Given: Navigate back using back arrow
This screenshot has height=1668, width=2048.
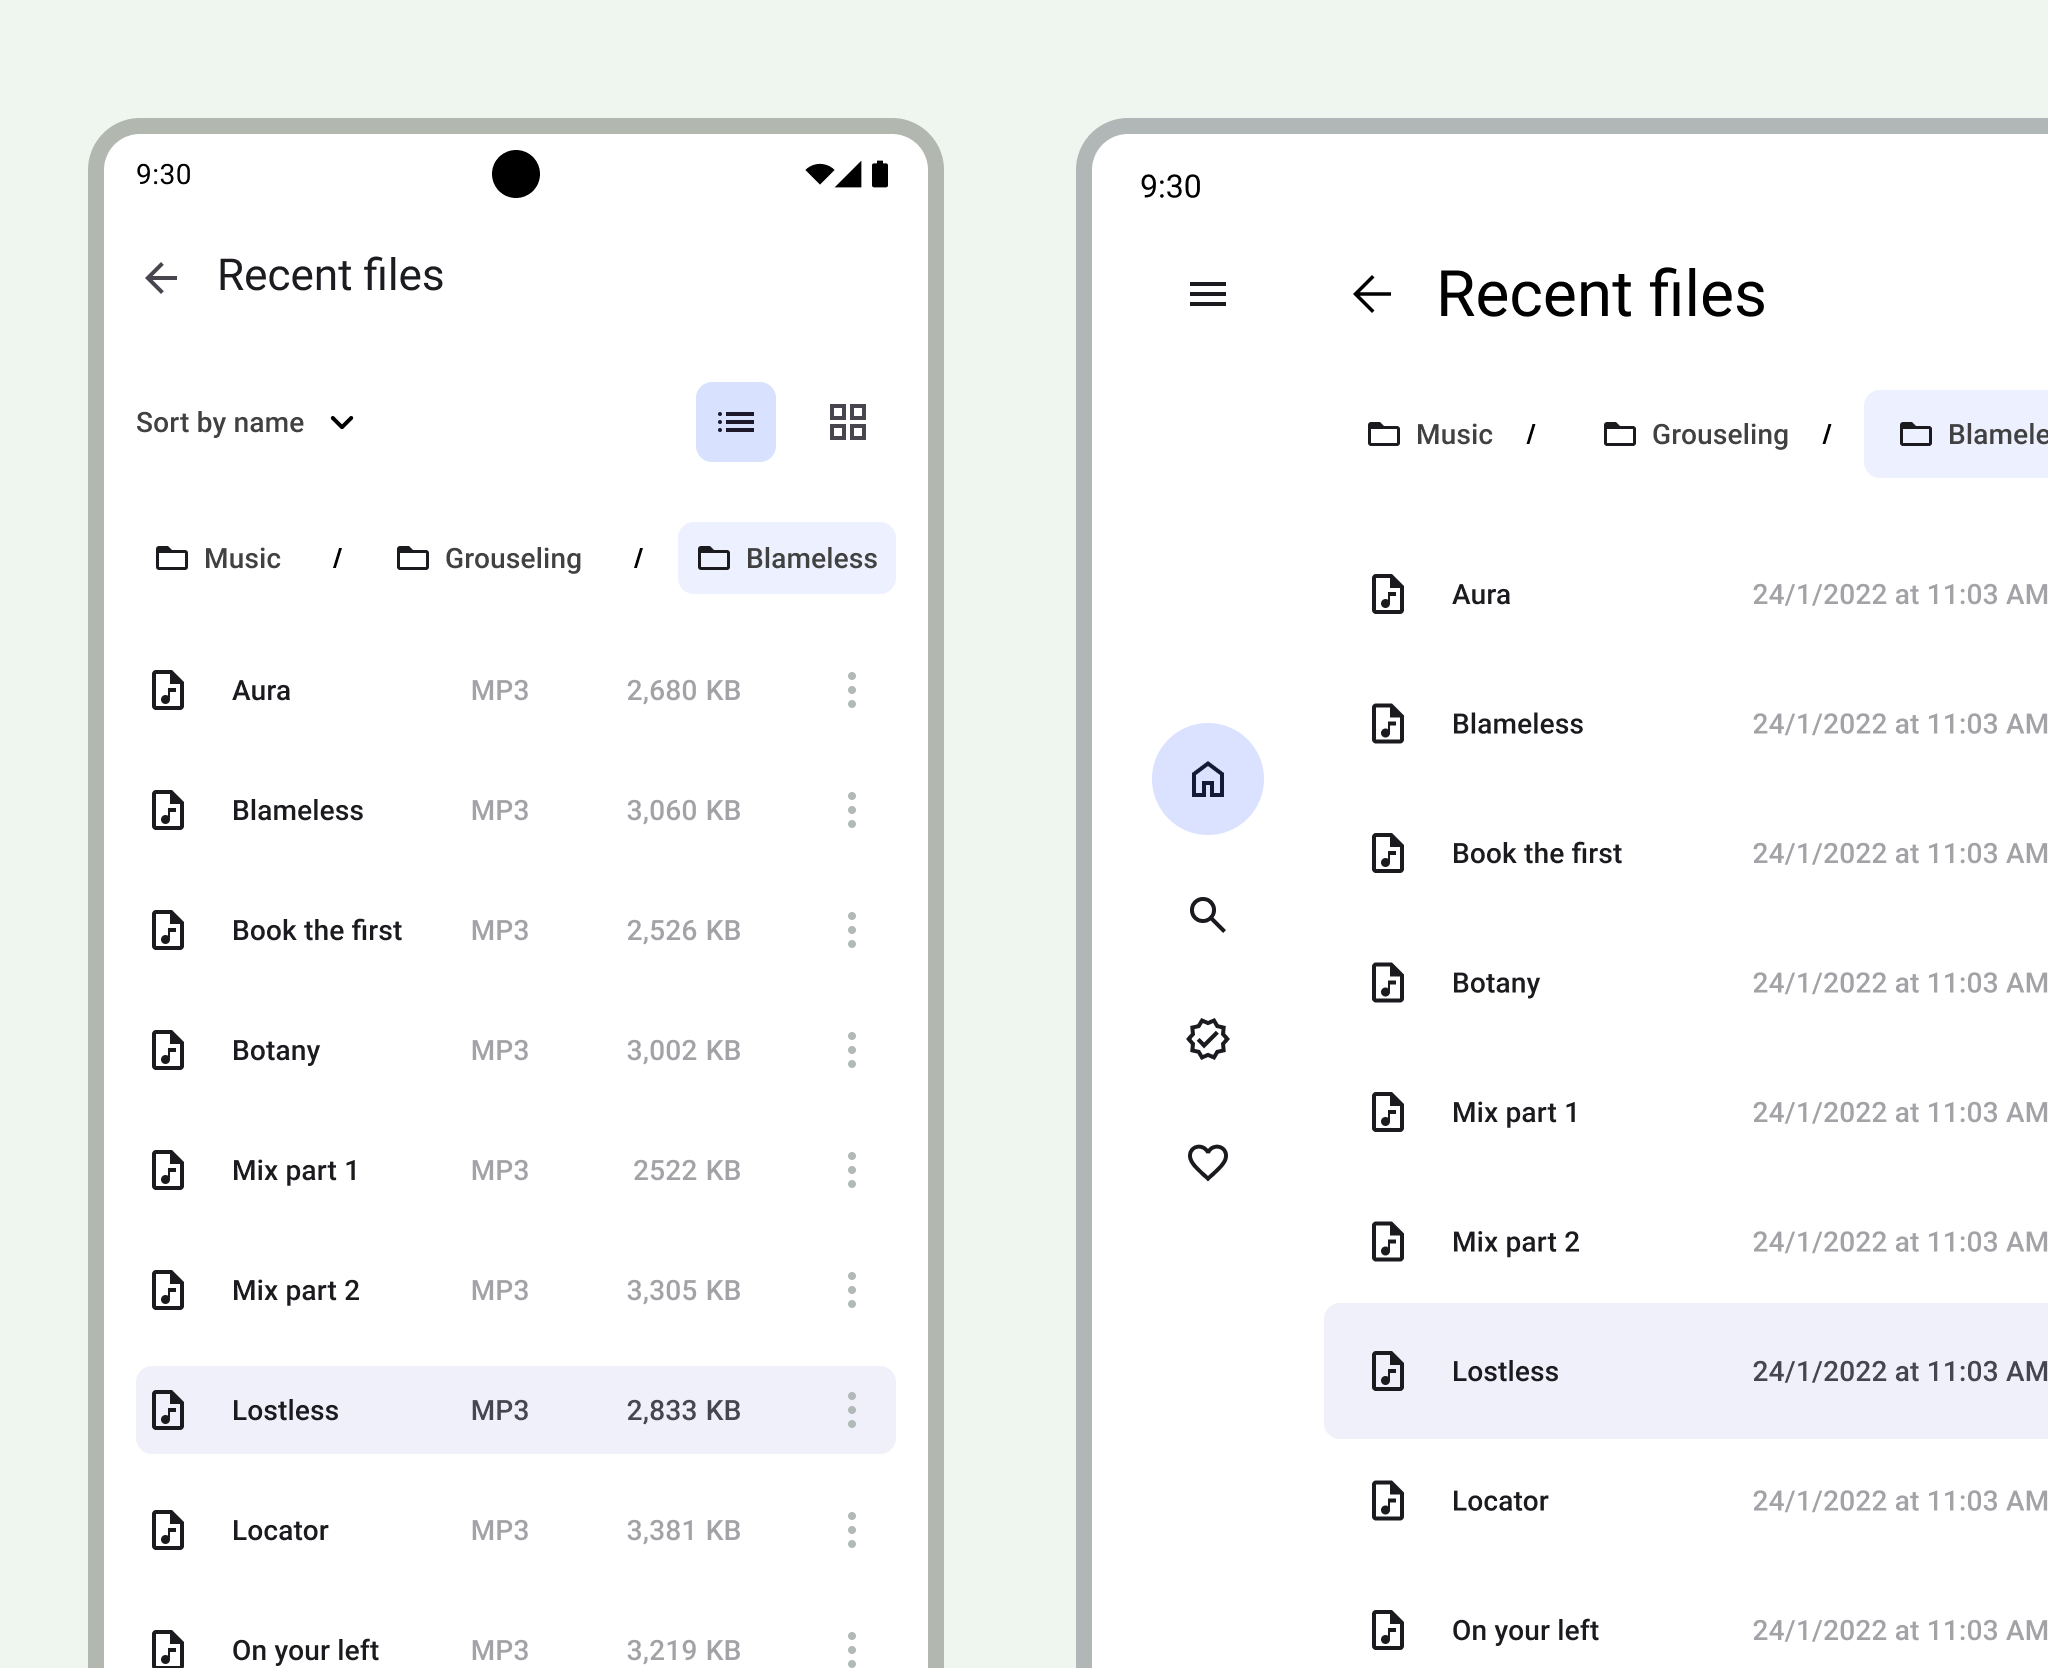Looking at the screenshot, I should (x=163, y=274).
